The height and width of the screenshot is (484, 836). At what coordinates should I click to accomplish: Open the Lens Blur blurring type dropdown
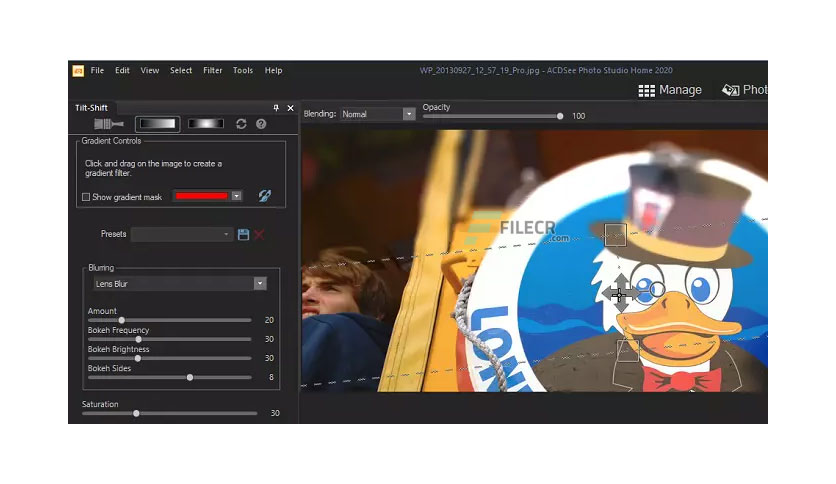click(x=180, y=284)
